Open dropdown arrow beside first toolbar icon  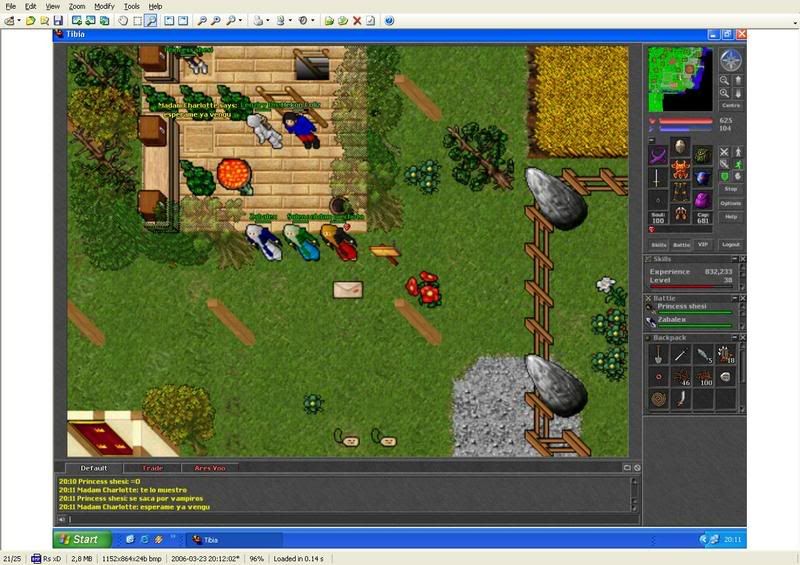tap(19, 20)
